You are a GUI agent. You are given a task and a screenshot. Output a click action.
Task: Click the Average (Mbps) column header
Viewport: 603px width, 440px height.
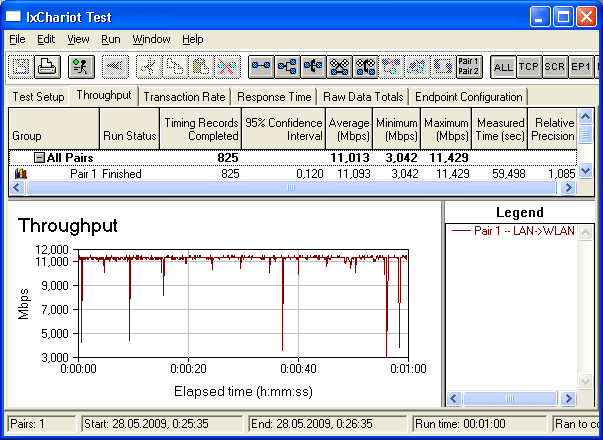[x=349, y=129]
